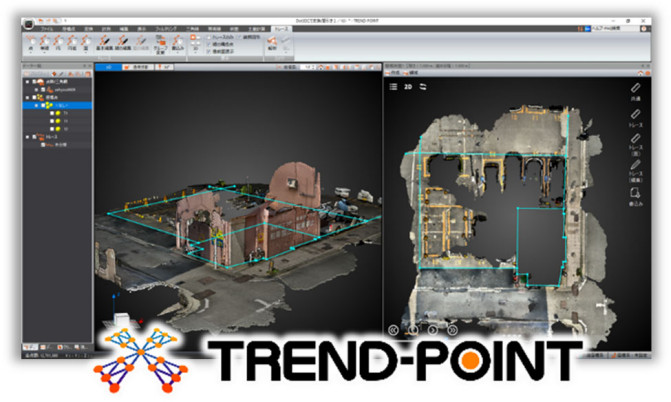Select the 単線 single-line trace tool
671x402 pixels.
[x=45, y=43]
